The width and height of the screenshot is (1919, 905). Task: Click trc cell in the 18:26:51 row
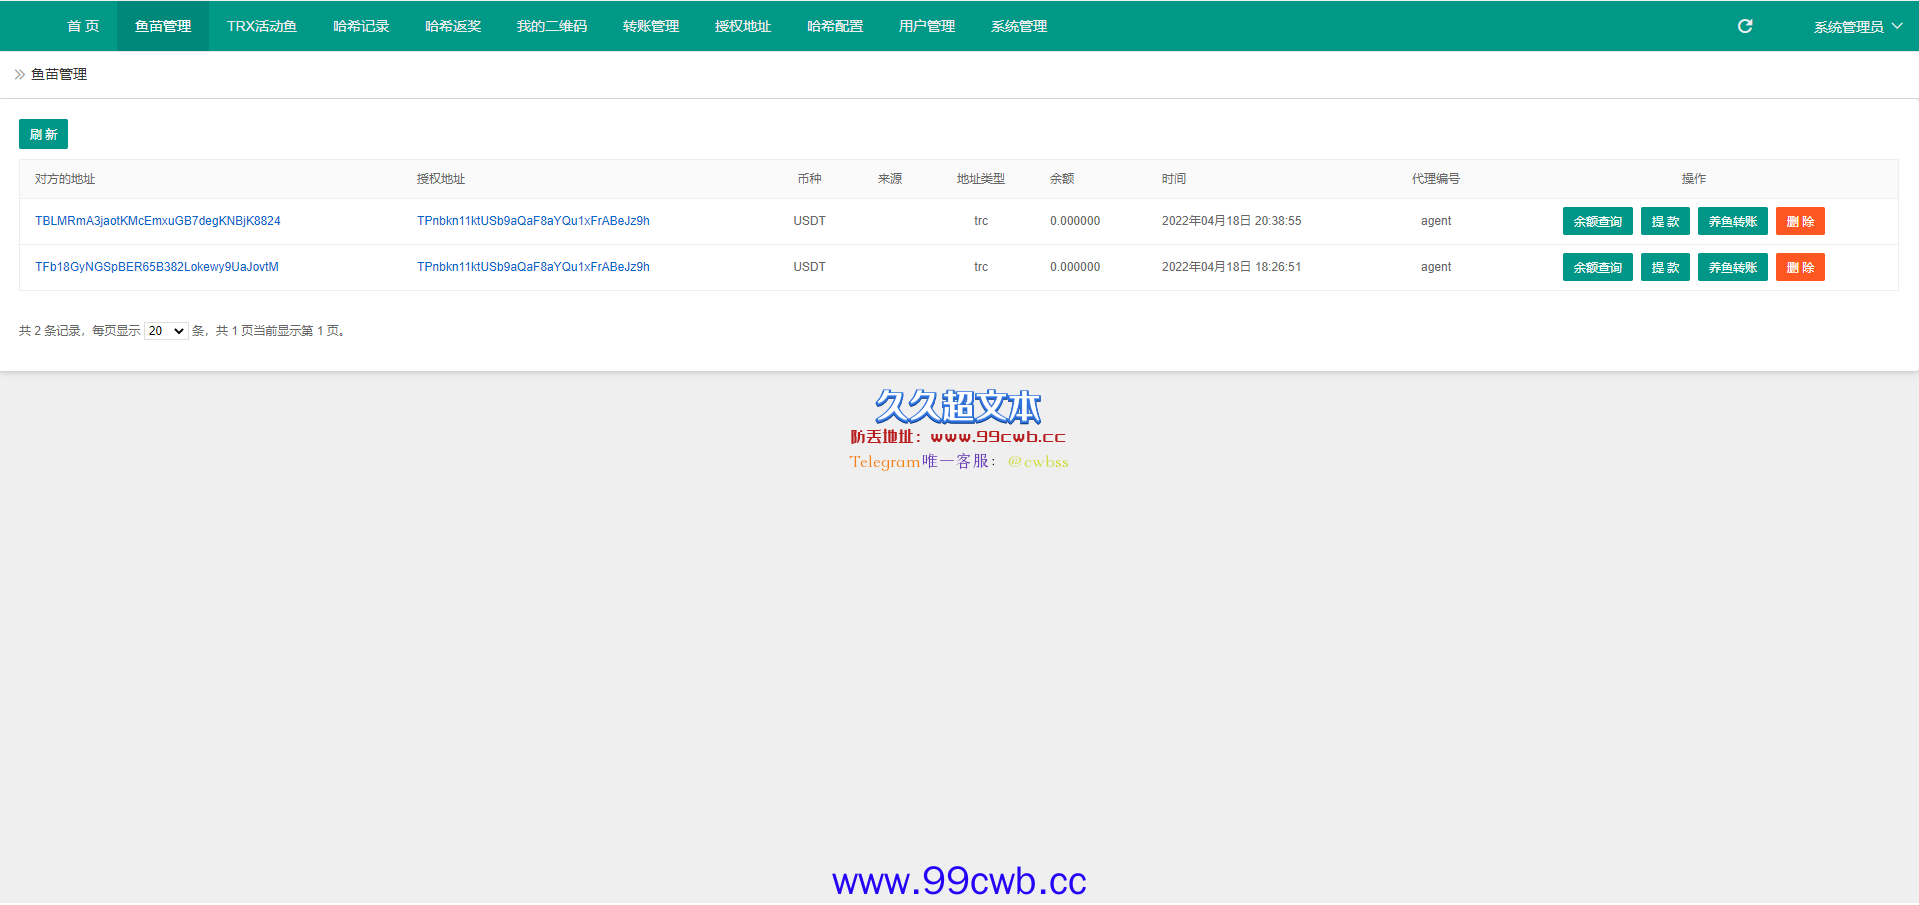pos(981,267)
